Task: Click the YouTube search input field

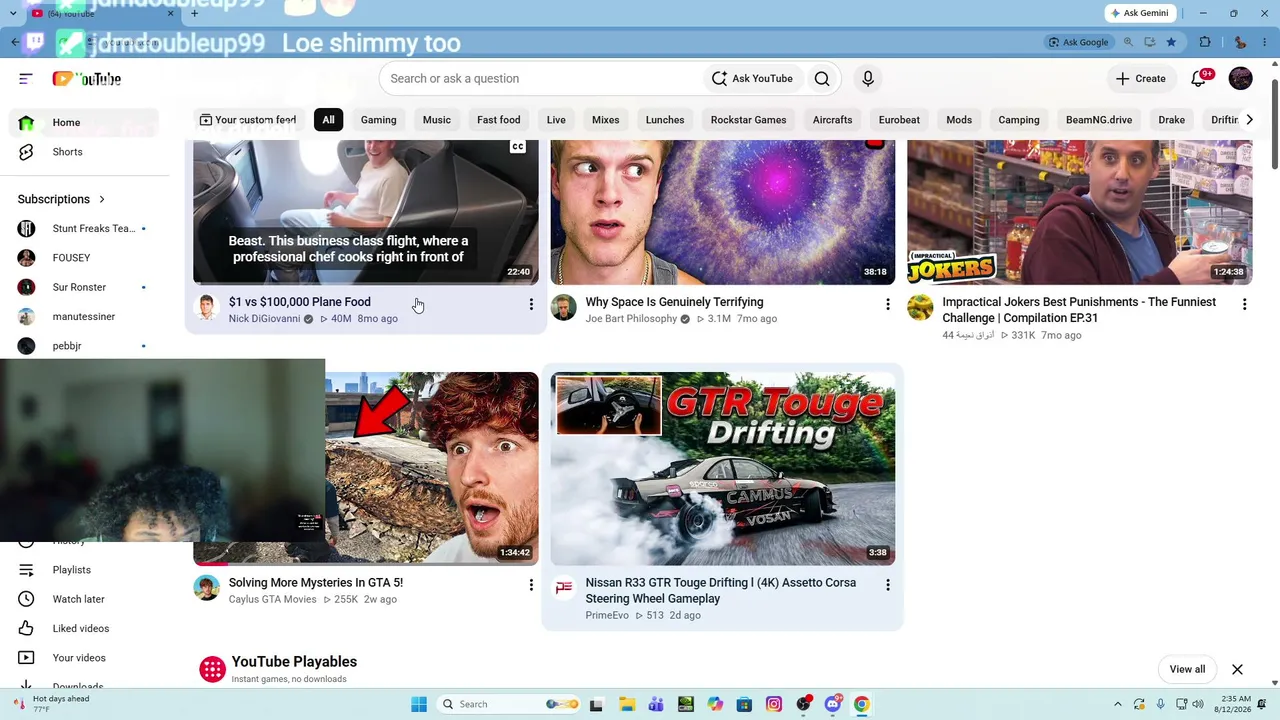Action: coord(540,79)
